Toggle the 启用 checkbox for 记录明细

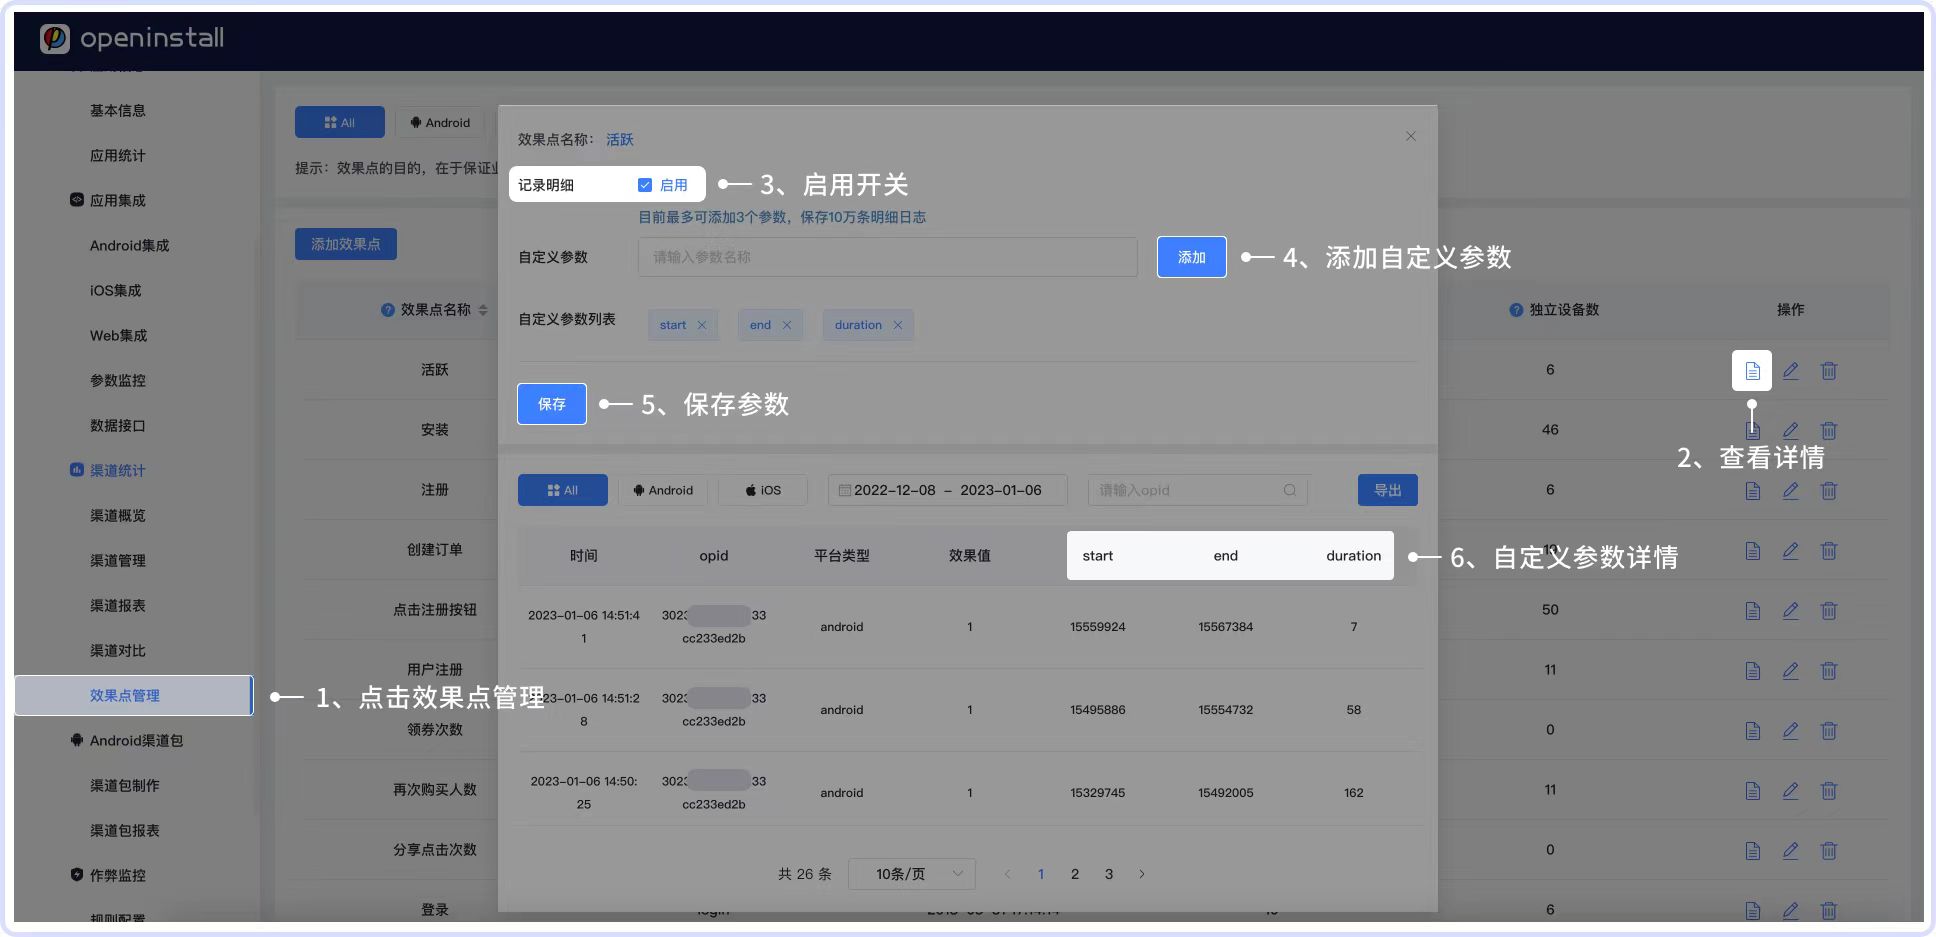coord(645,185)
